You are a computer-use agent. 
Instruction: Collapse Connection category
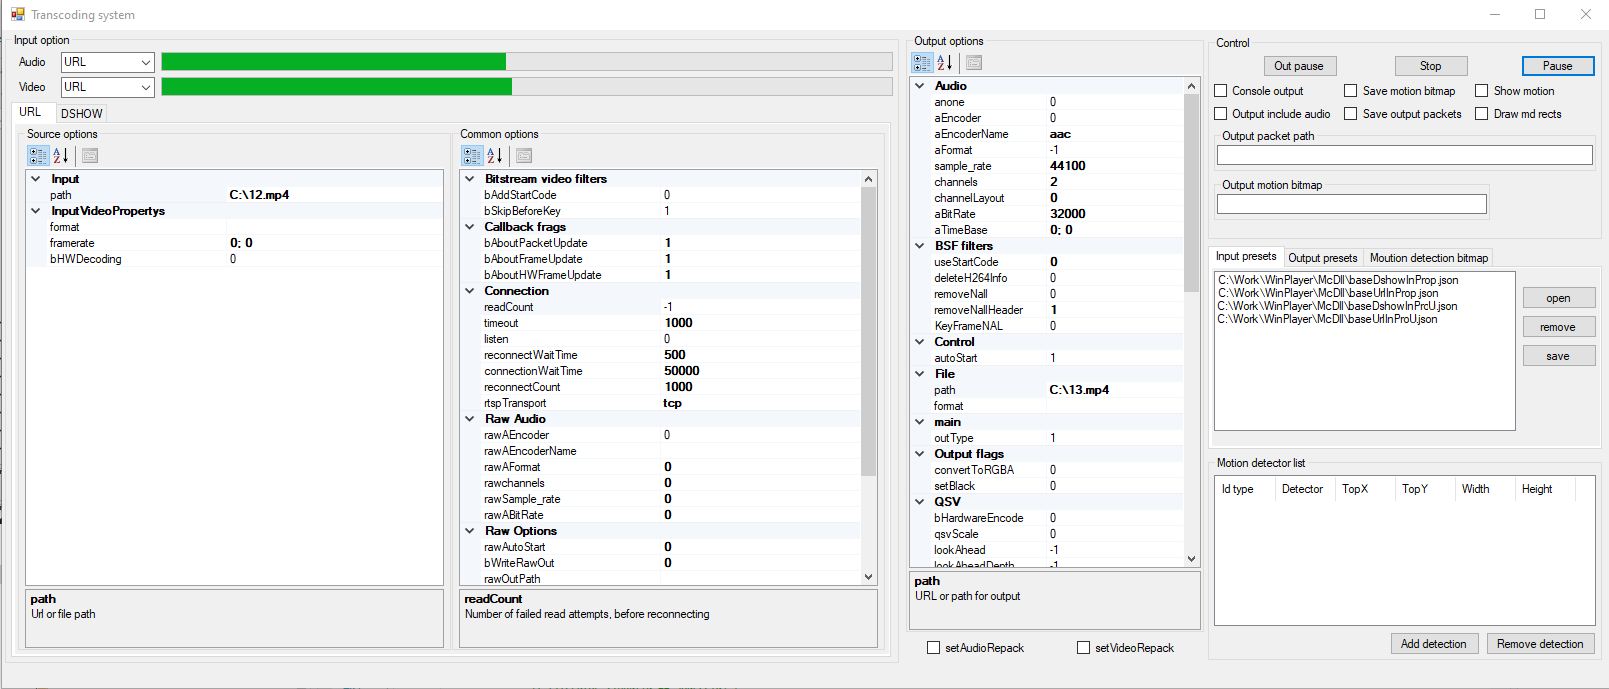(470, 291)
